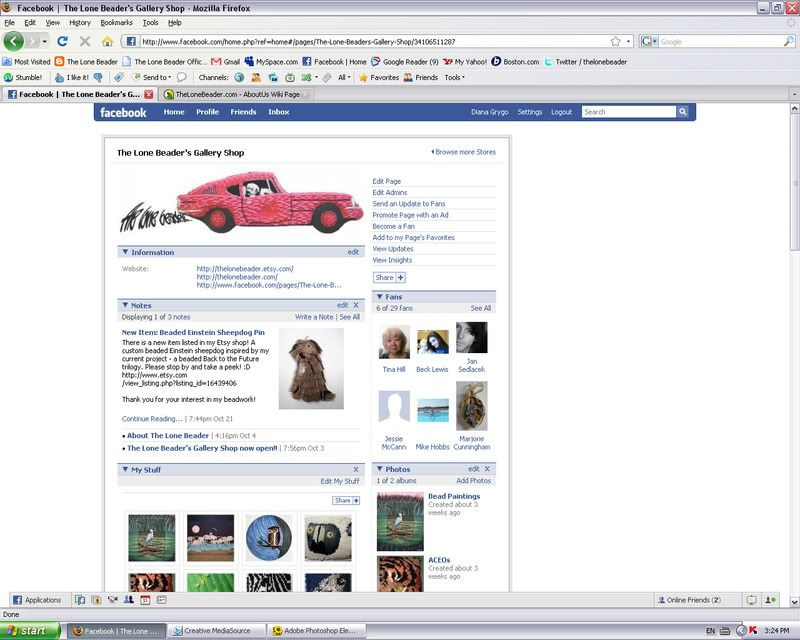Open the MySpace.com bookmark
Image resolution: width=800 pixels, height=640 pixels.
pyautogui.click(x=271, y=62)
